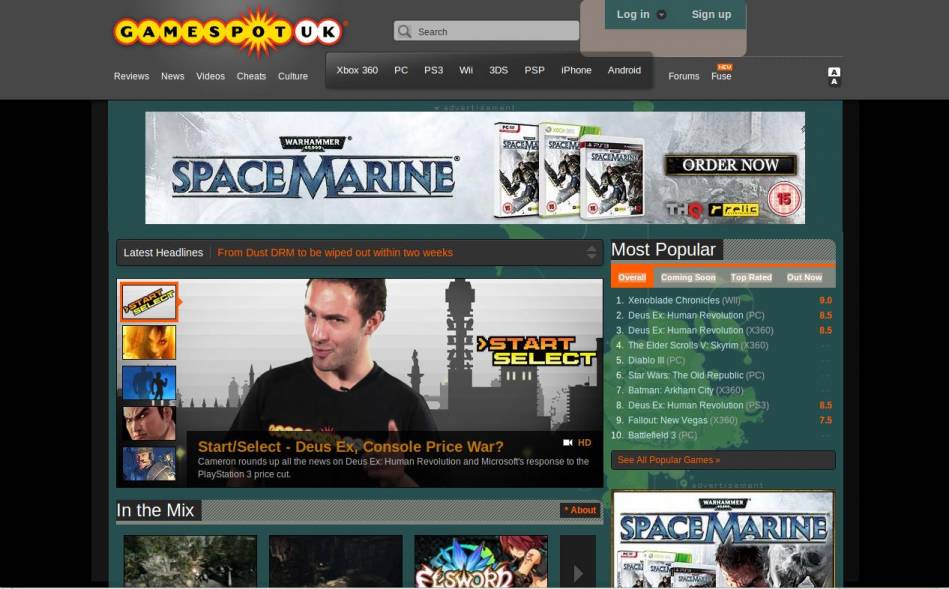The height and width of the screenshot is (589, 949).
Task: Open Fallout: New Vegas entry
Action: [682, 420]
